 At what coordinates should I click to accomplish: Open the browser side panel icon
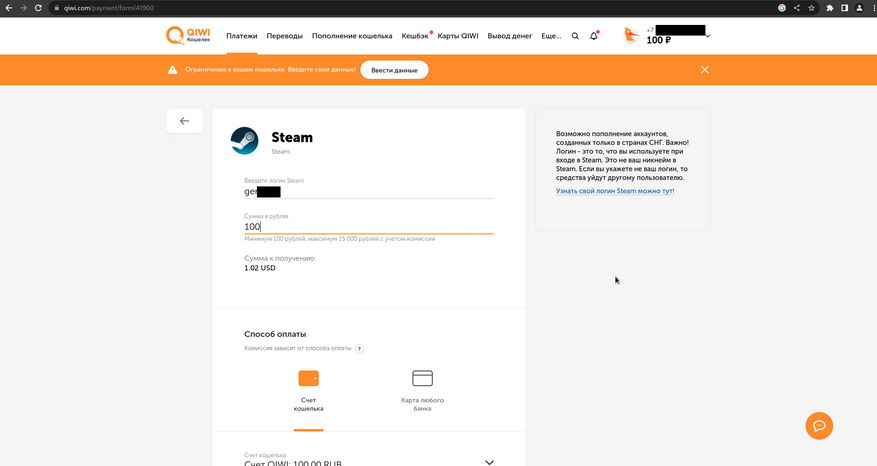pos(845,8)
